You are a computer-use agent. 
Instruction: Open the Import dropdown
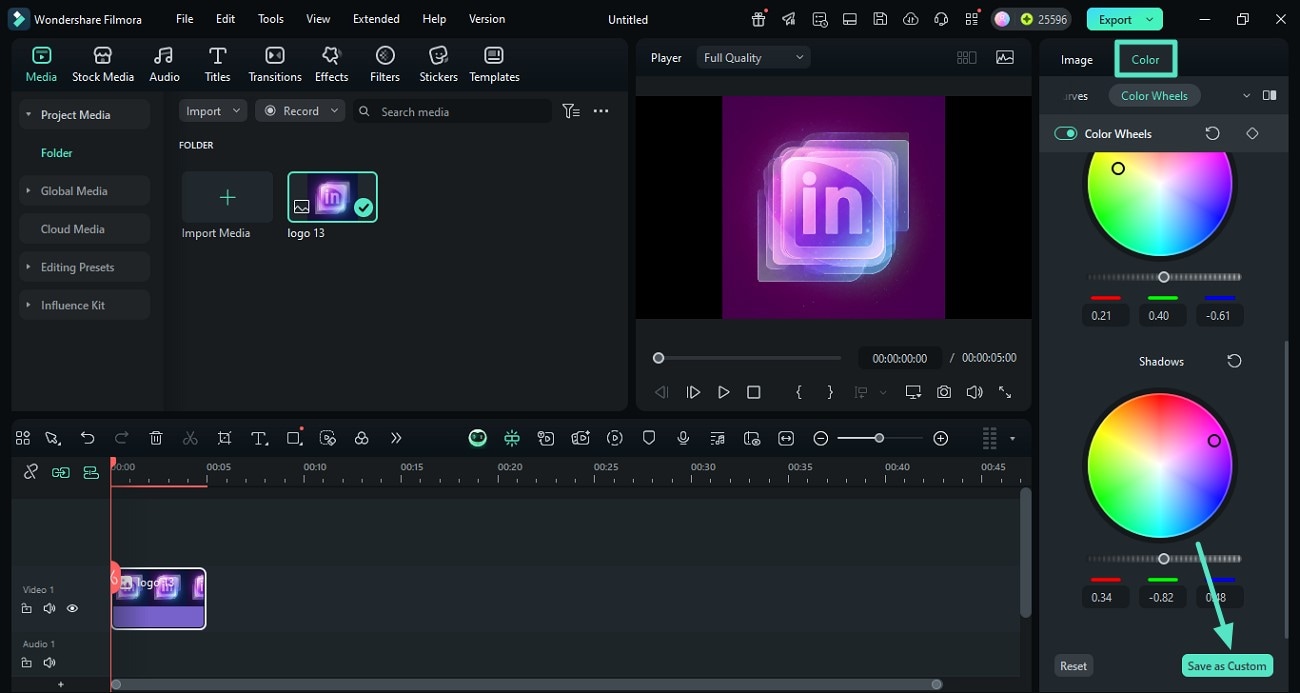pyautogui.click(x=213, y=111)
